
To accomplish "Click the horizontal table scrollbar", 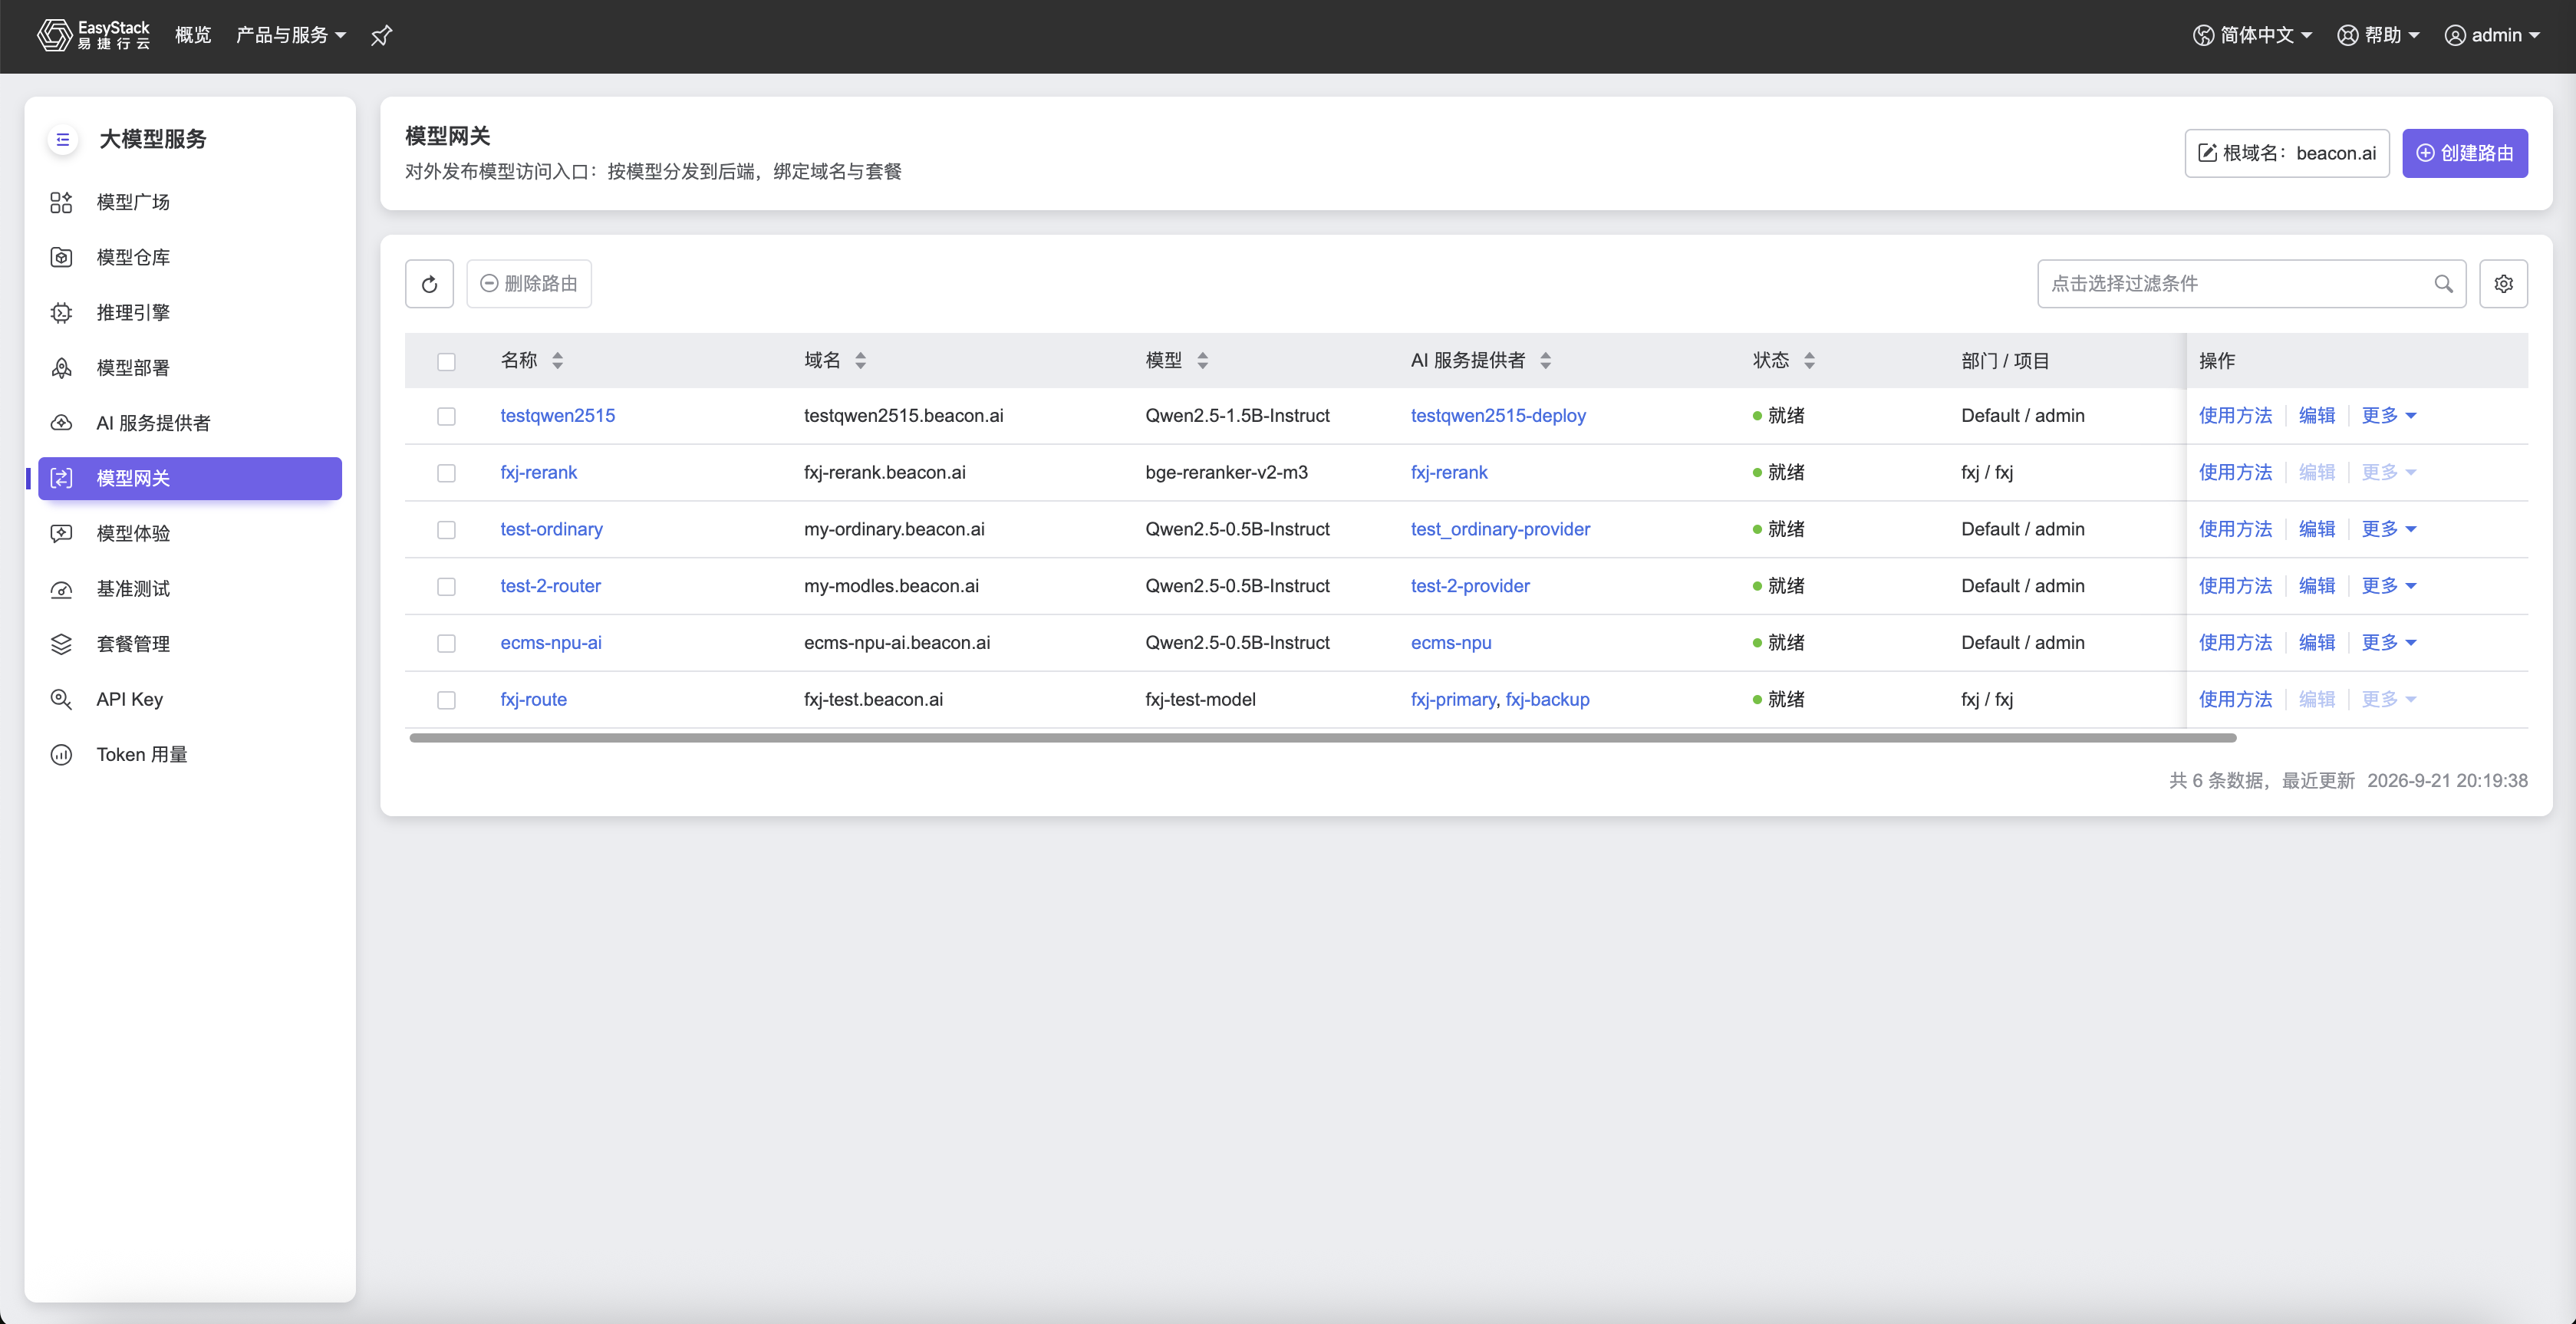I will [1322, 738].
